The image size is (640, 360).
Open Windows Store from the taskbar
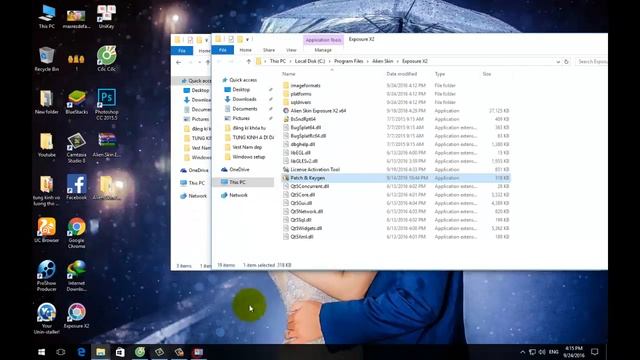click(x=120, y=352)
